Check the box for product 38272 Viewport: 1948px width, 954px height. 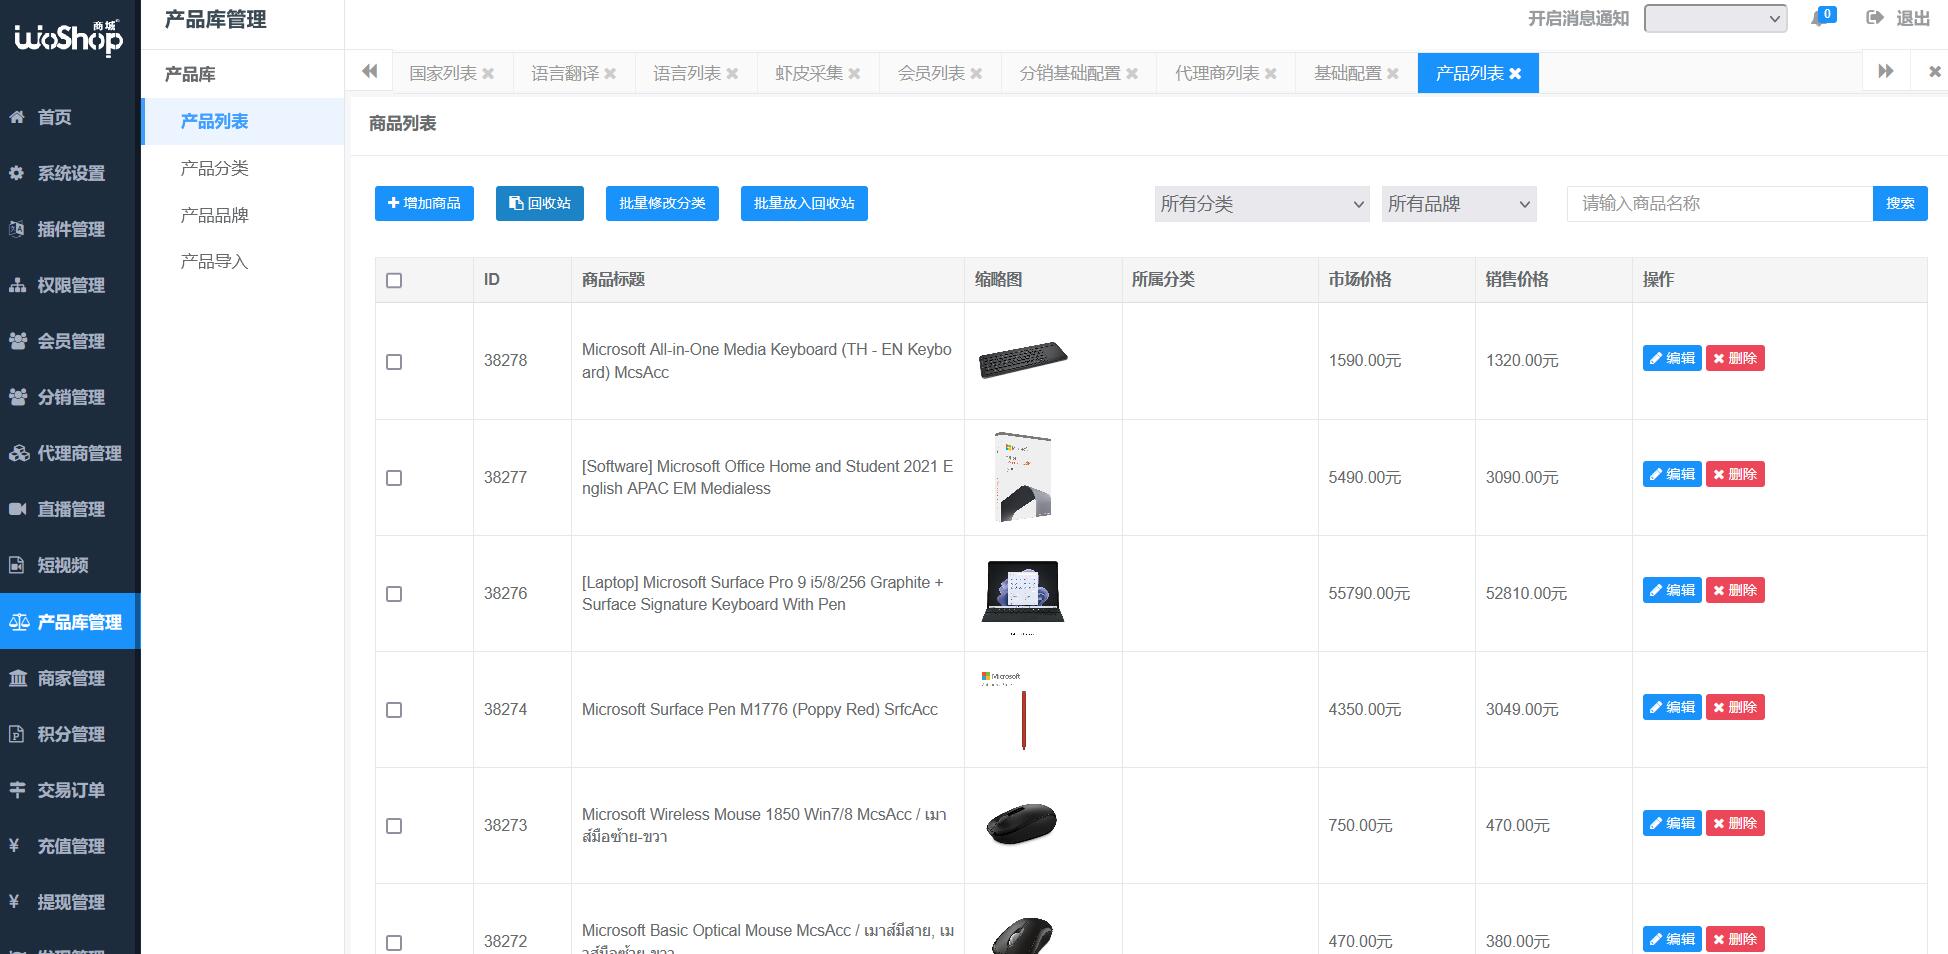[394, 943]
